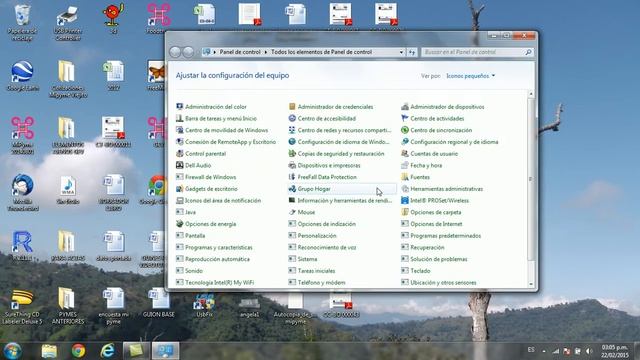Click the Gadgets de escritorio icon
The image size is (640, 360).
(180, 189)
